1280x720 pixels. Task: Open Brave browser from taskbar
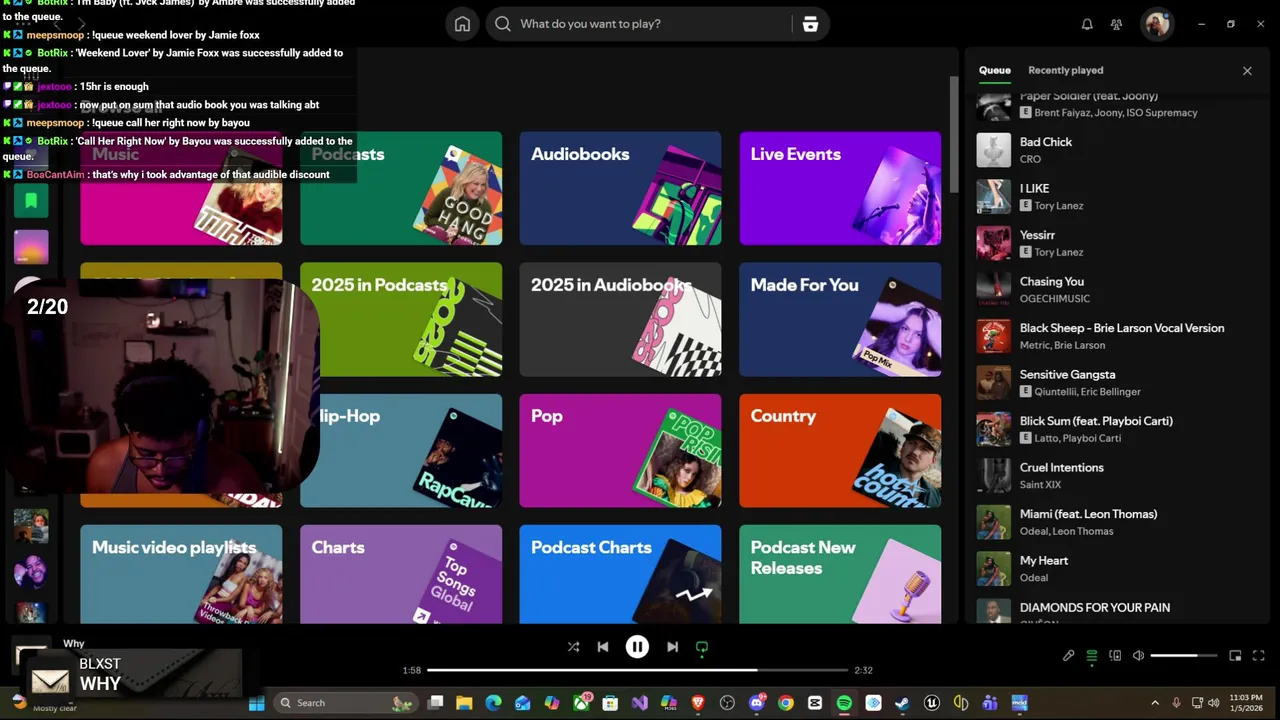click(x=698, y=703)
